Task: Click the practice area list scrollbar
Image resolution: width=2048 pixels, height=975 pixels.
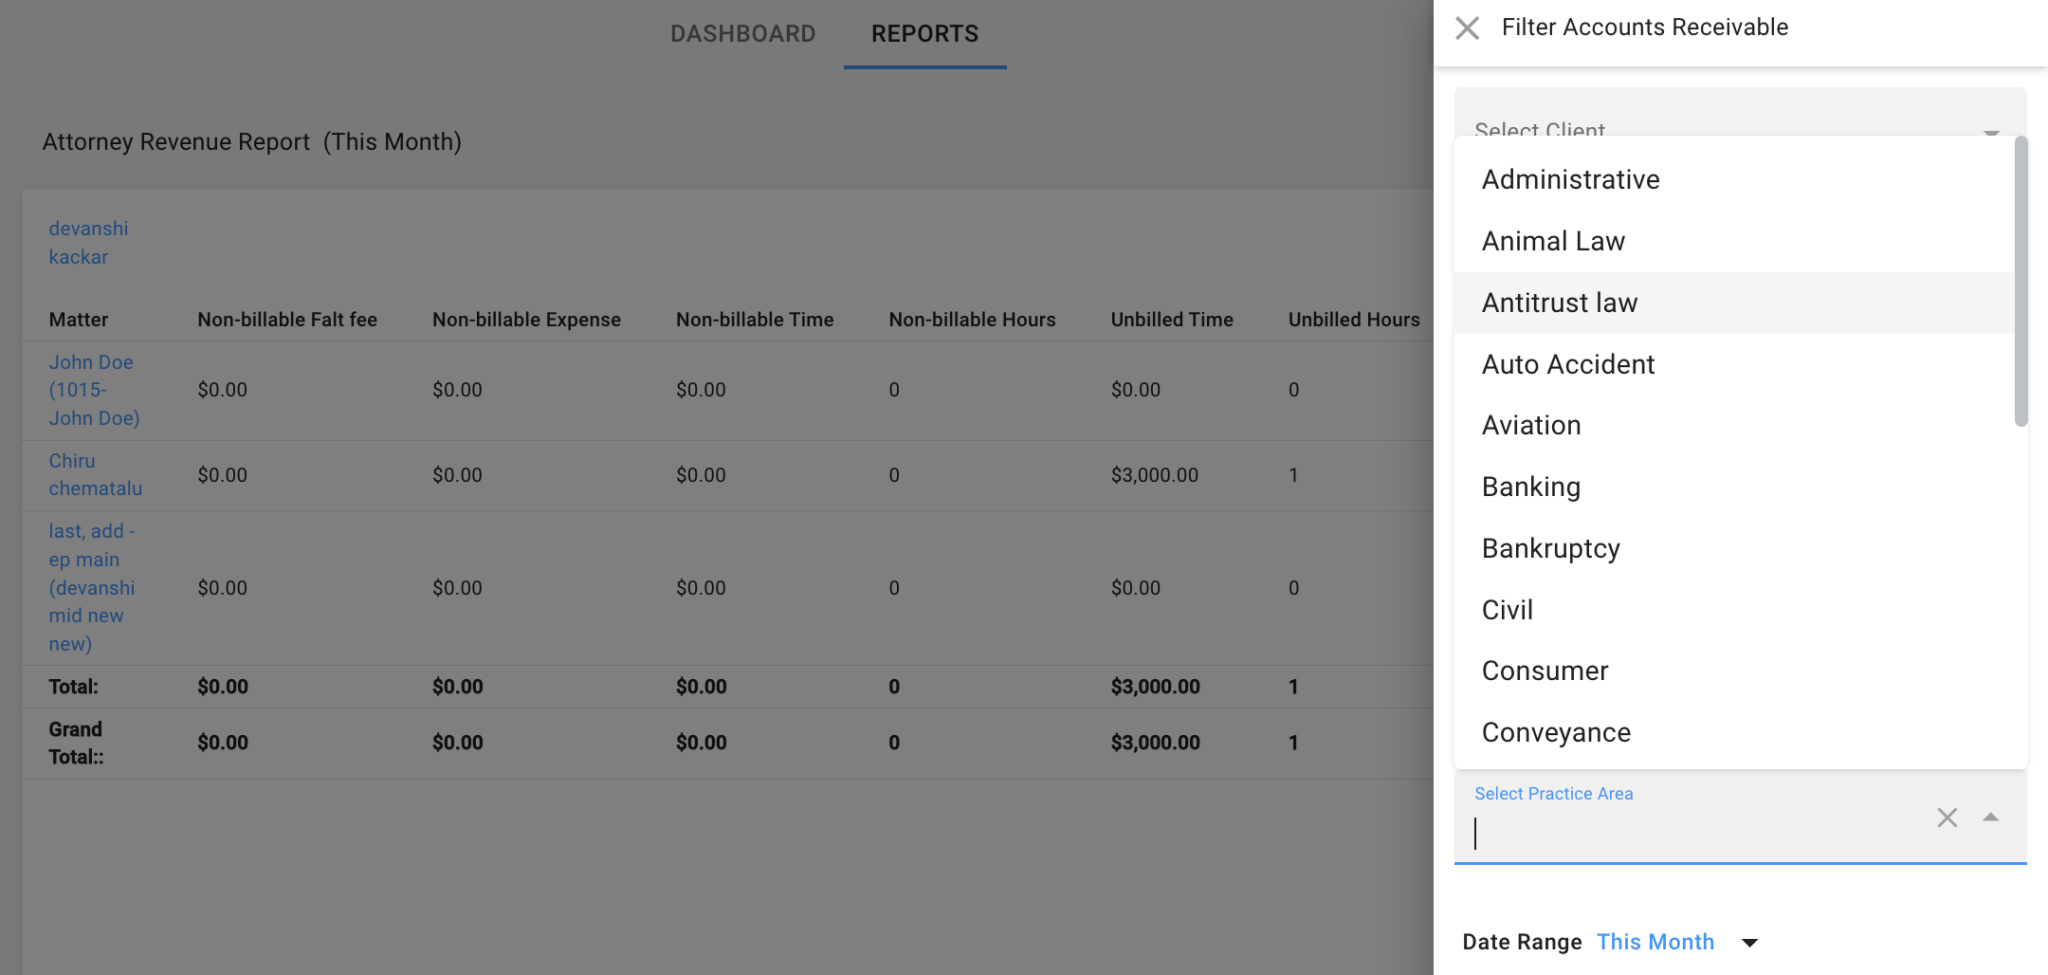Action: tap(2020, 282)
